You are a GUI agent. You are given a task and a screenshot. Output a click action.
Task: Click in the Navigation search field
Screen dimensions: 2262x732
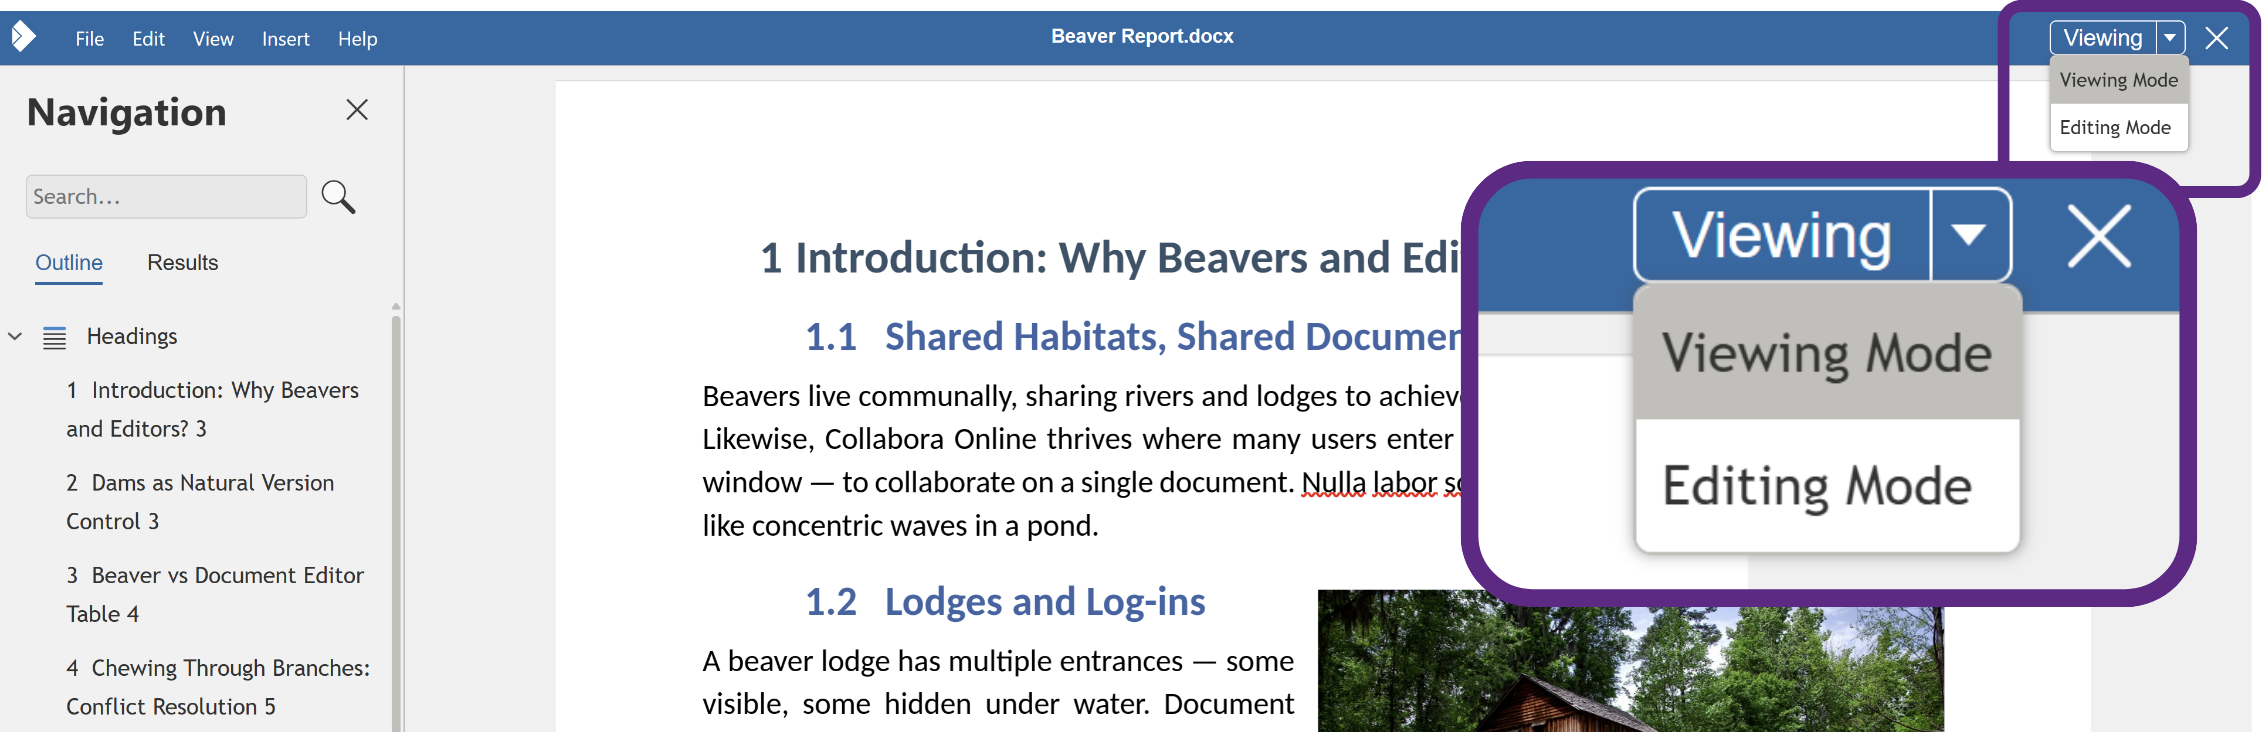click(x=166, y=197)
